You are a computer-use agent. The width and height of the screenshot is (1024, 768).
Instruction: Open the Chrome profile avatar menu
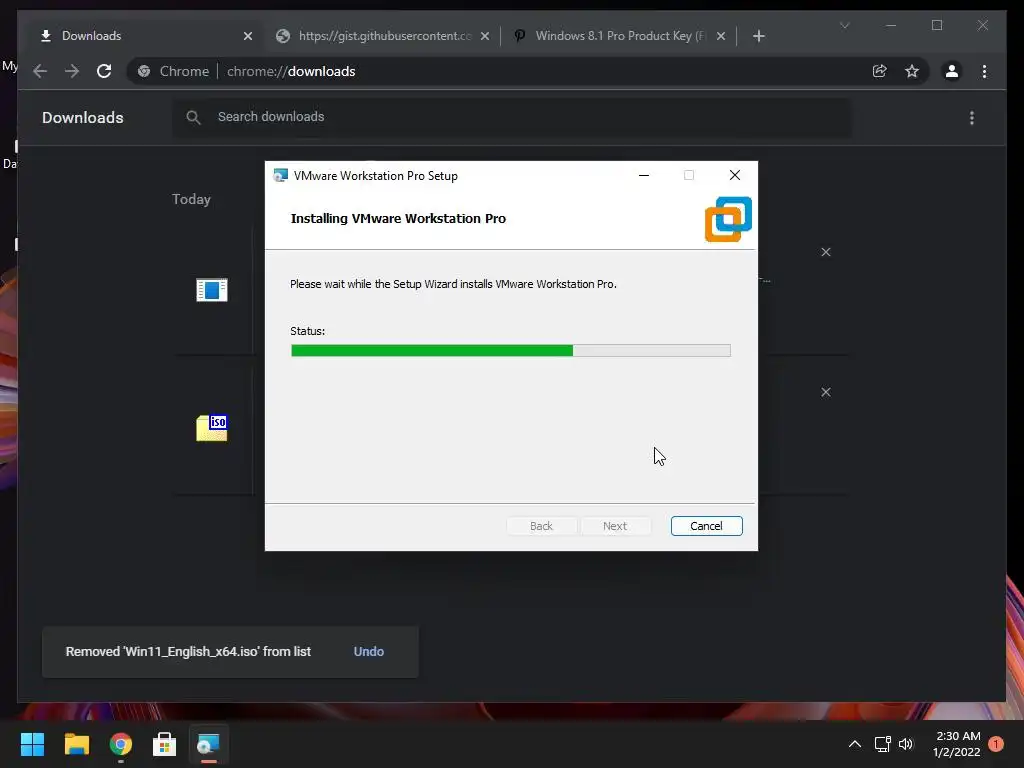point(952,71)
